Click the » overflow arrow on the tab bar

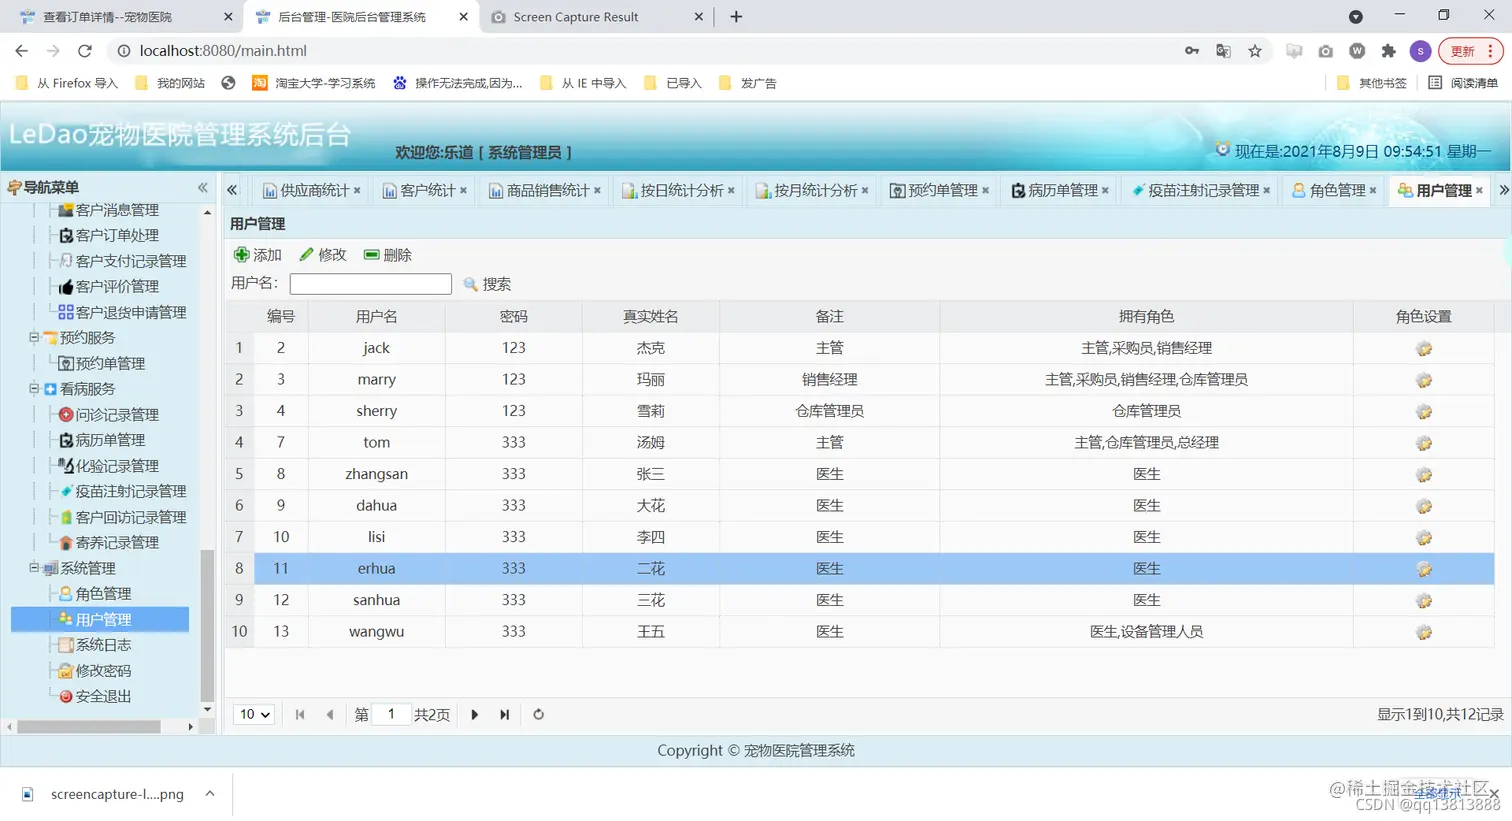(x=1506, y=189)
